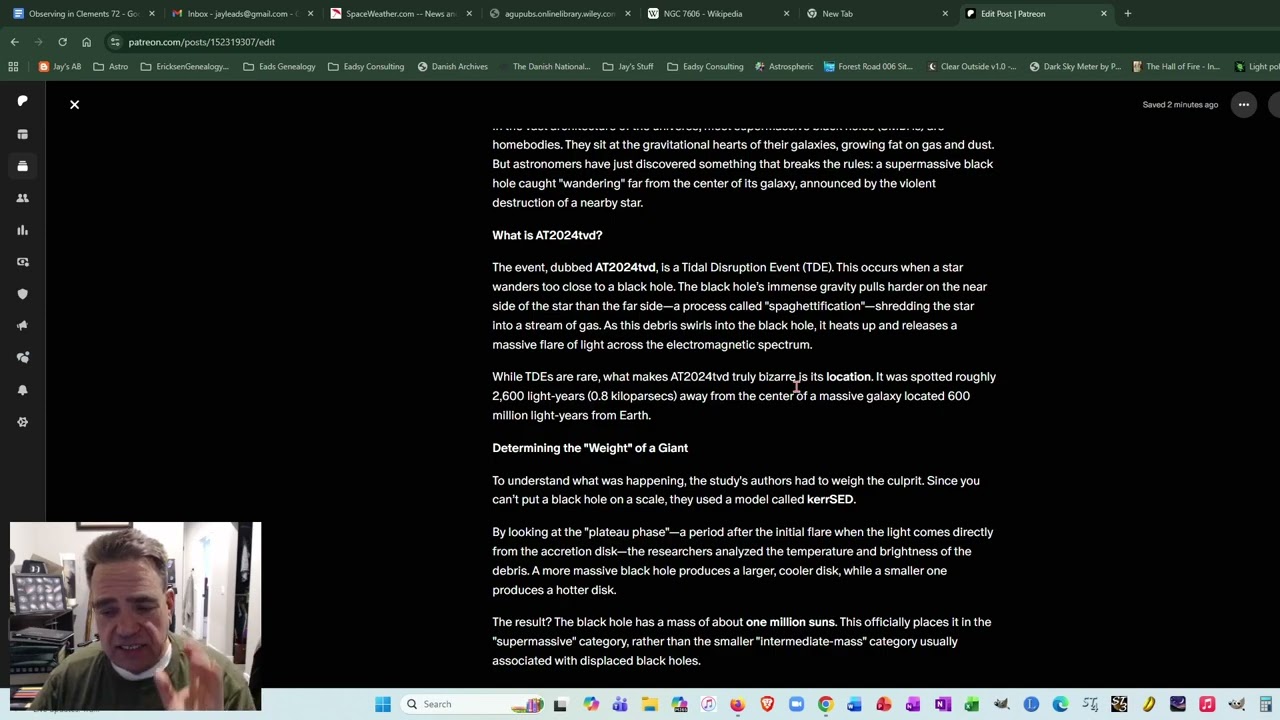Open the Settings gear in Patreon sidebar

[22, 422]
